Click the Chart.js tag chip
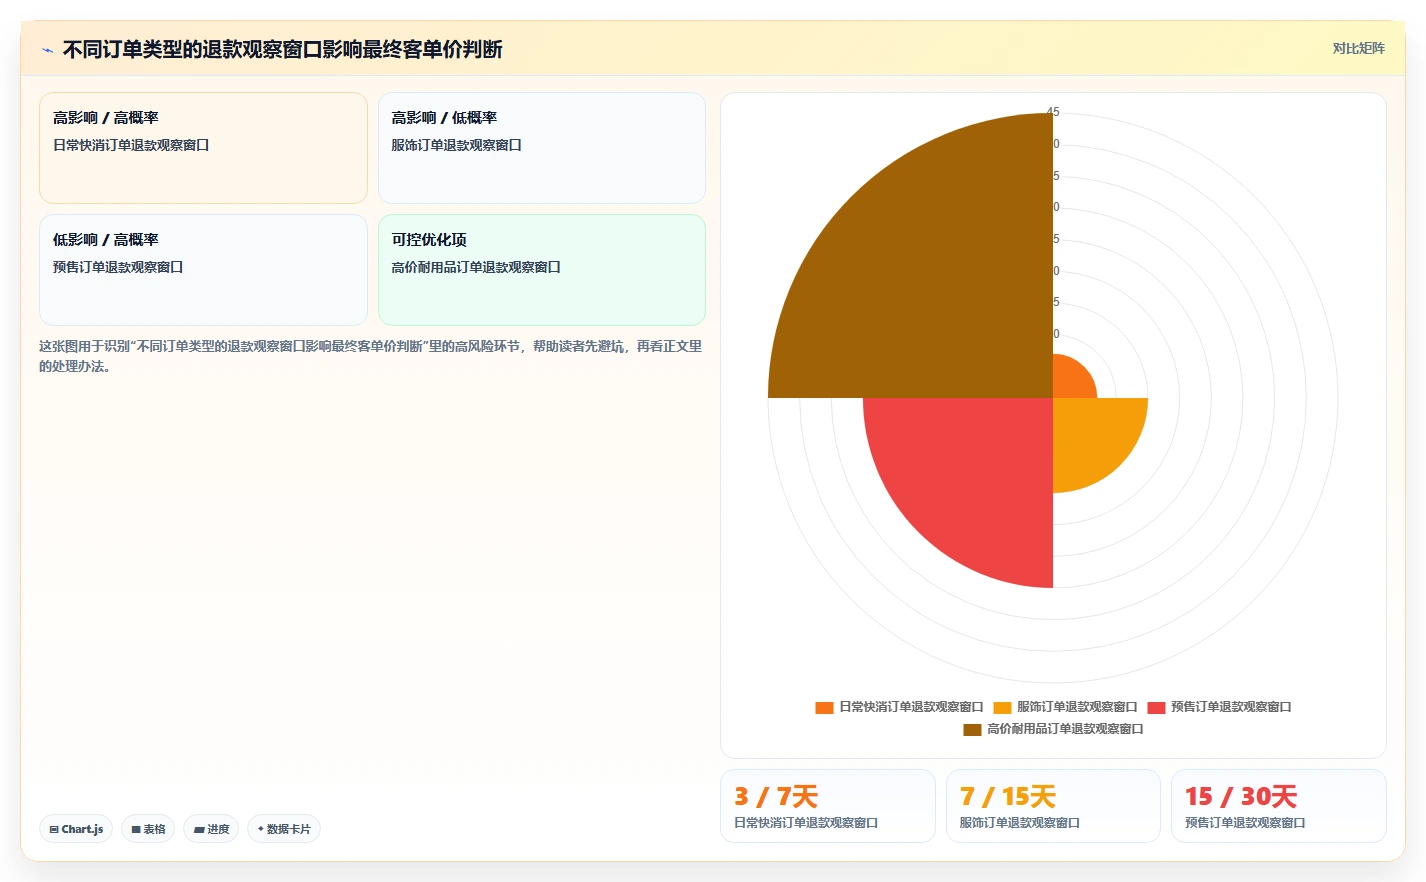Viewport: 1426px width, 882px height. [76, 829]
